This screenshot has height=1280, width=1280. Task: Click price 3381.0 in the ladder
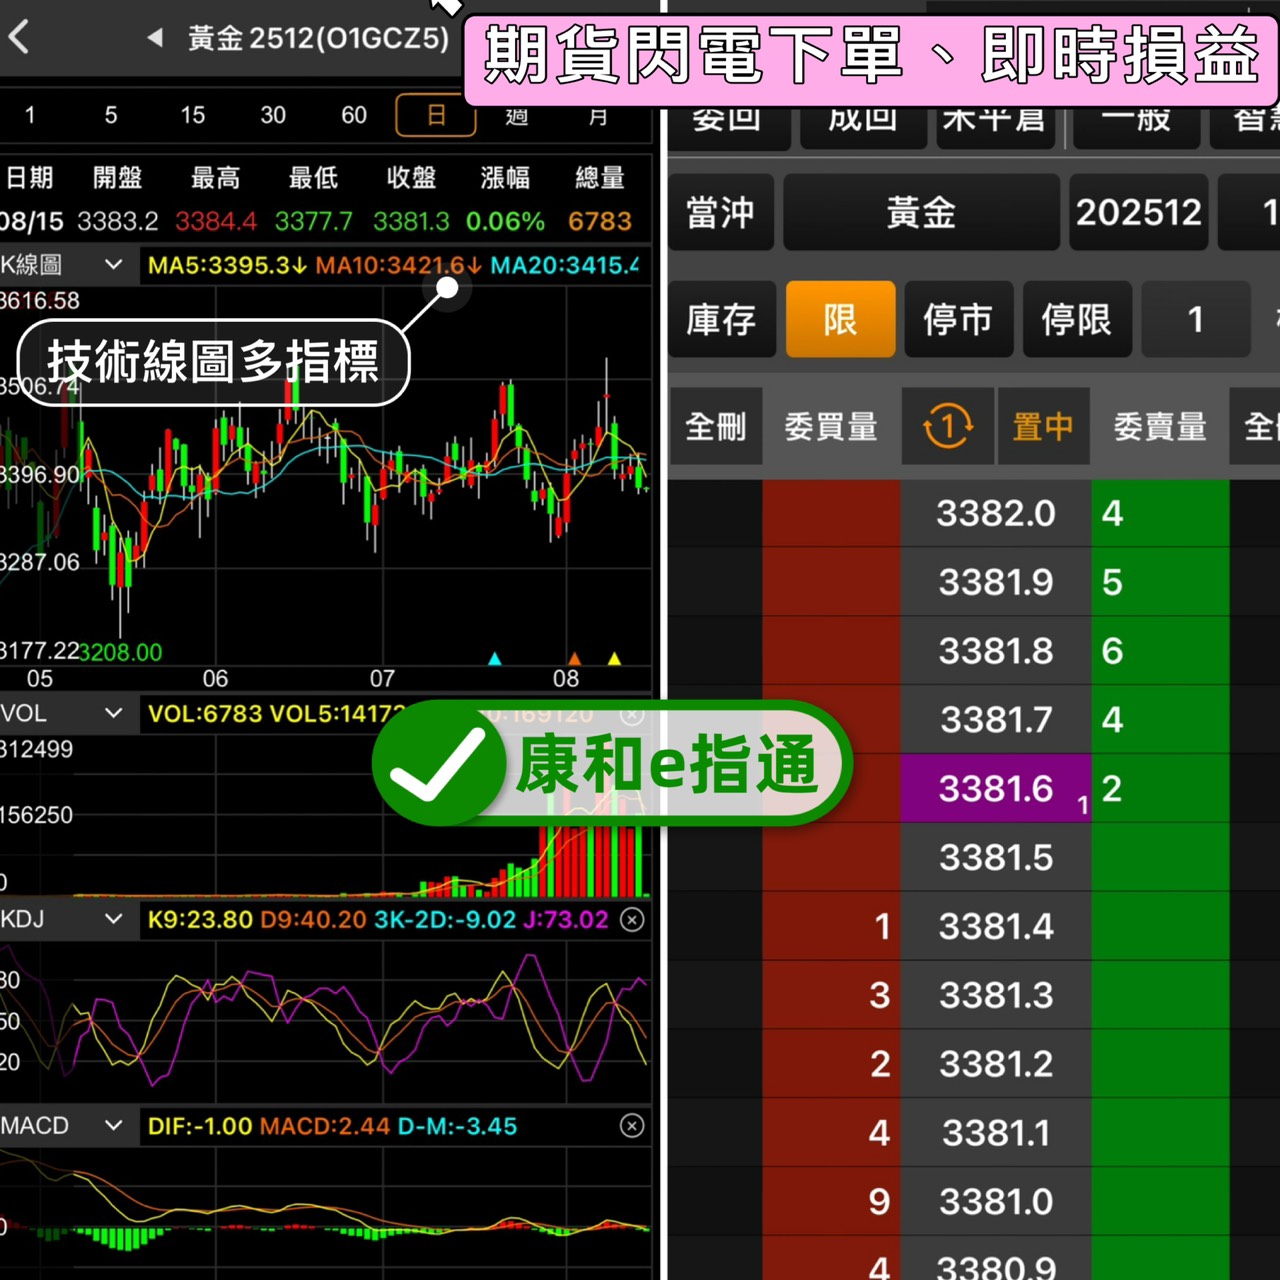coord(996,1201)
